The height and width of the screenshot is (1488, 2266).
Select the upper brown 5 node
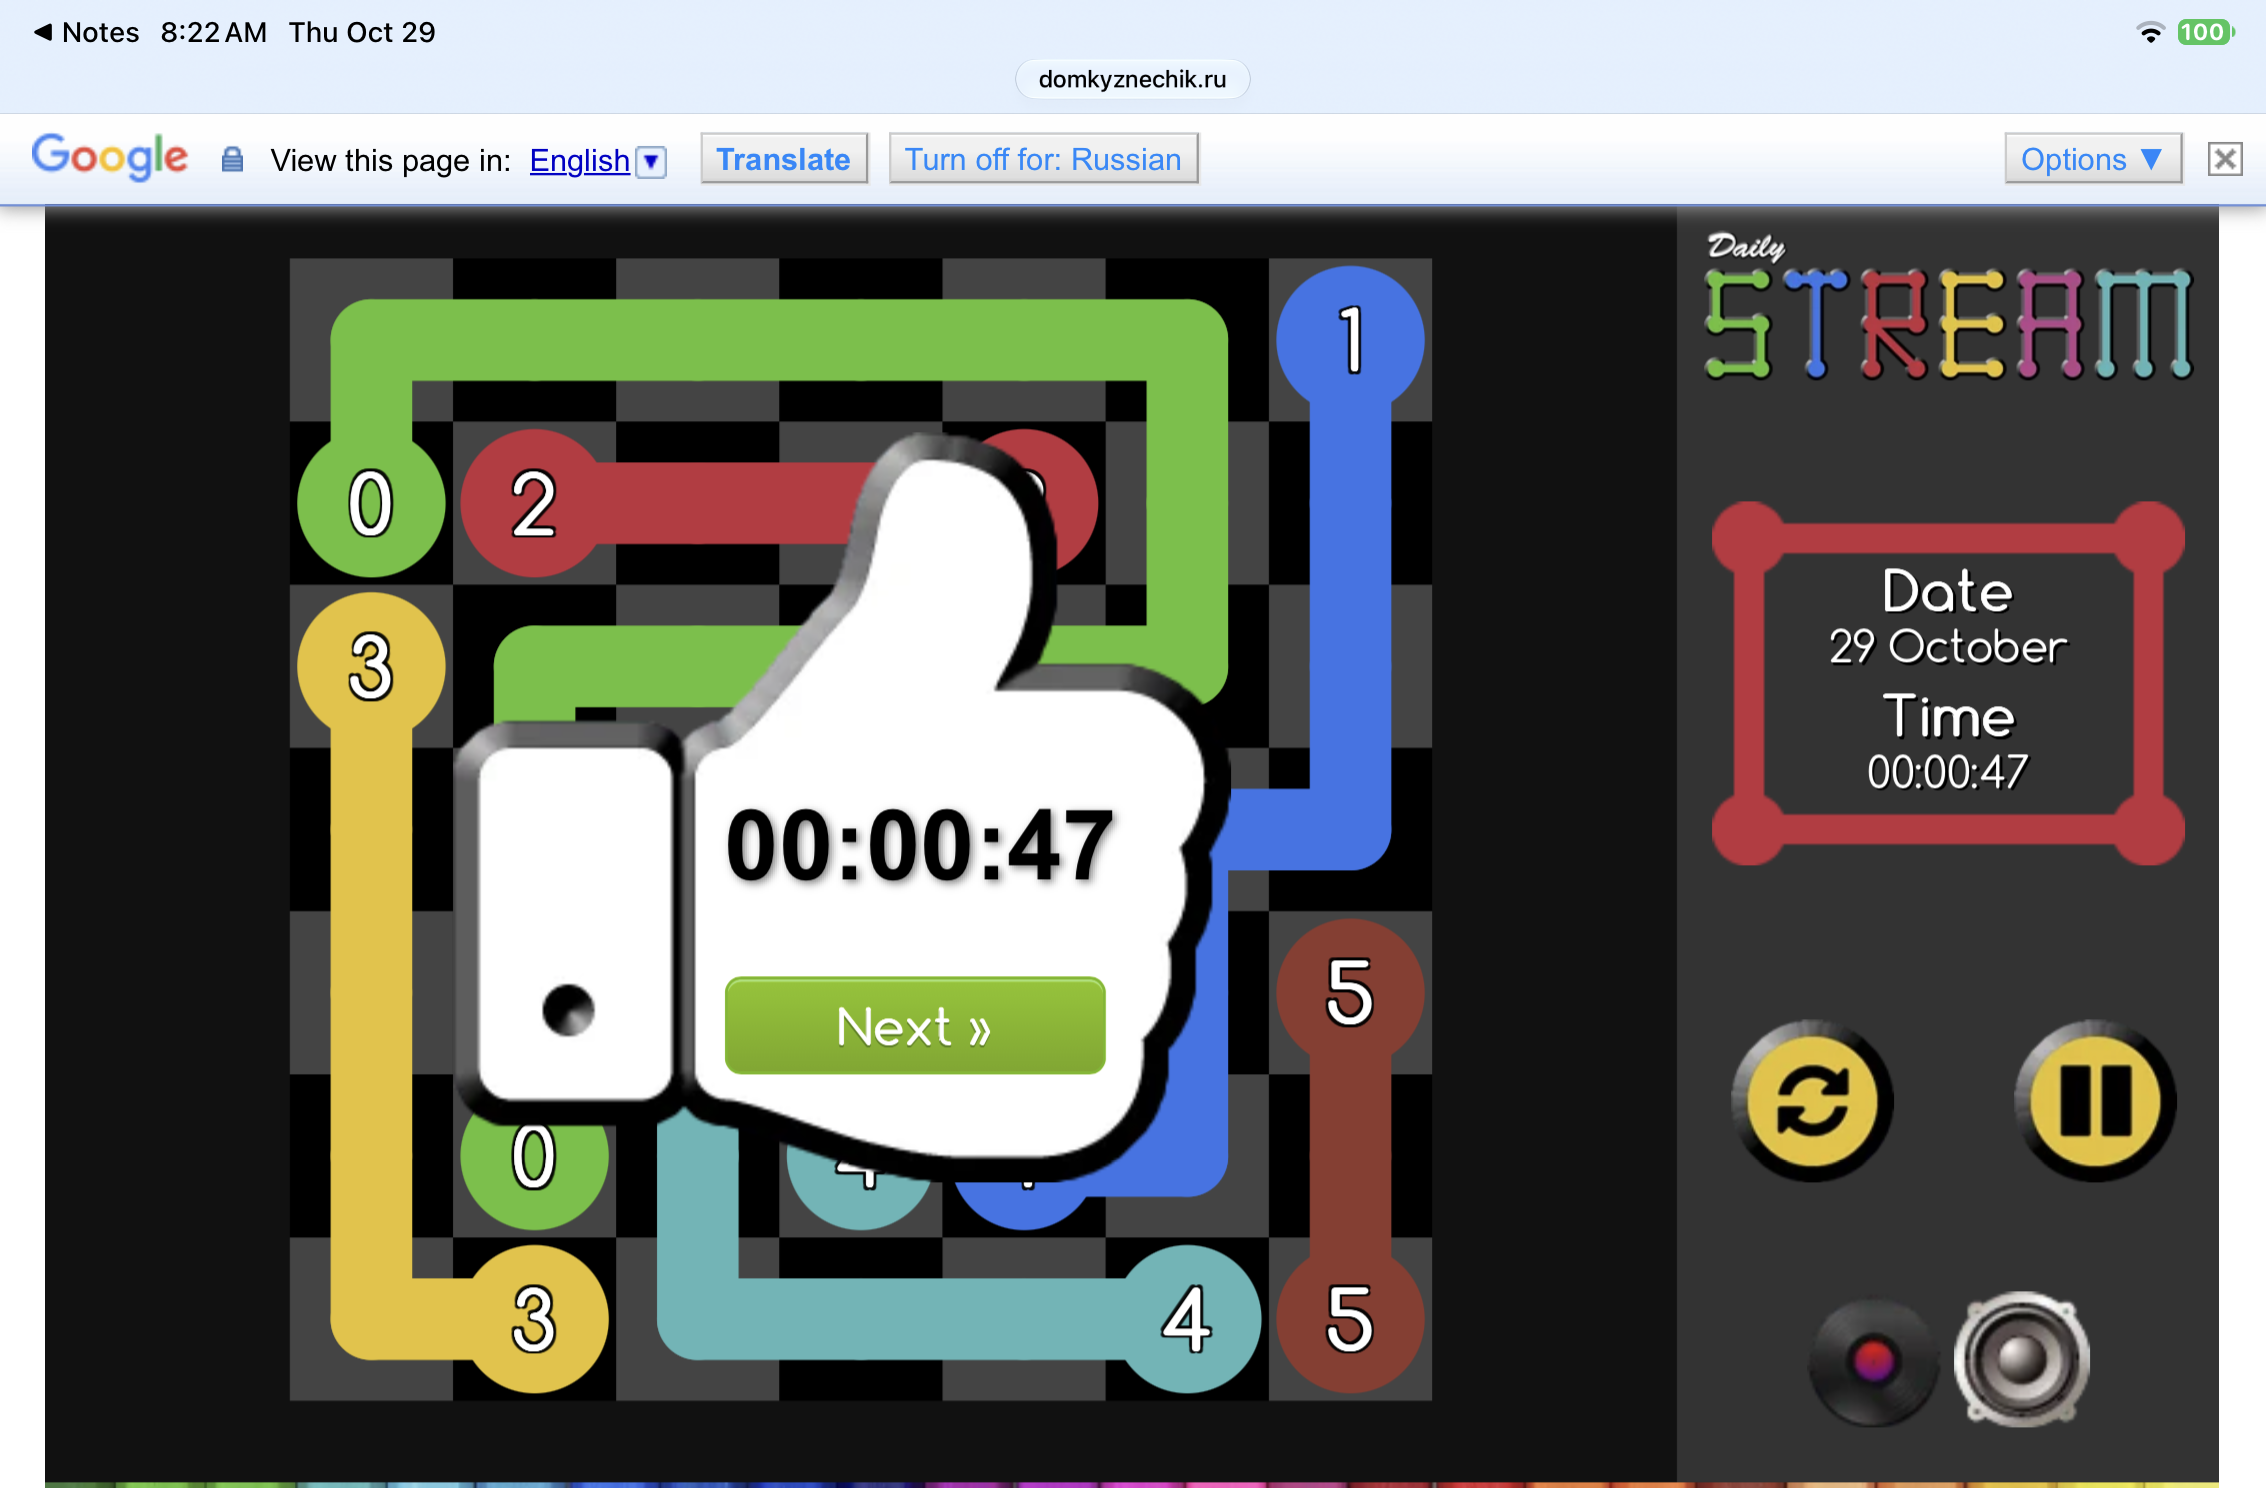(x=1350, y=992)
